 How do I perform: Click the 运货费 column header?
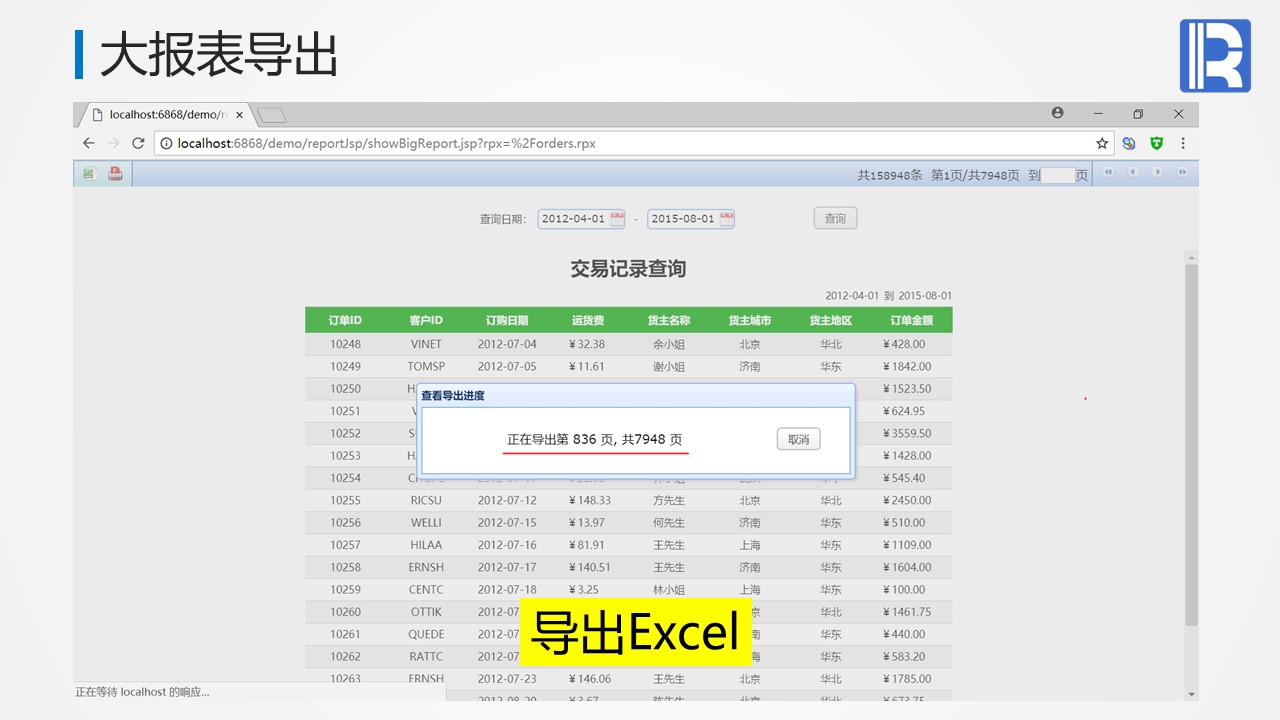point(588,321)
